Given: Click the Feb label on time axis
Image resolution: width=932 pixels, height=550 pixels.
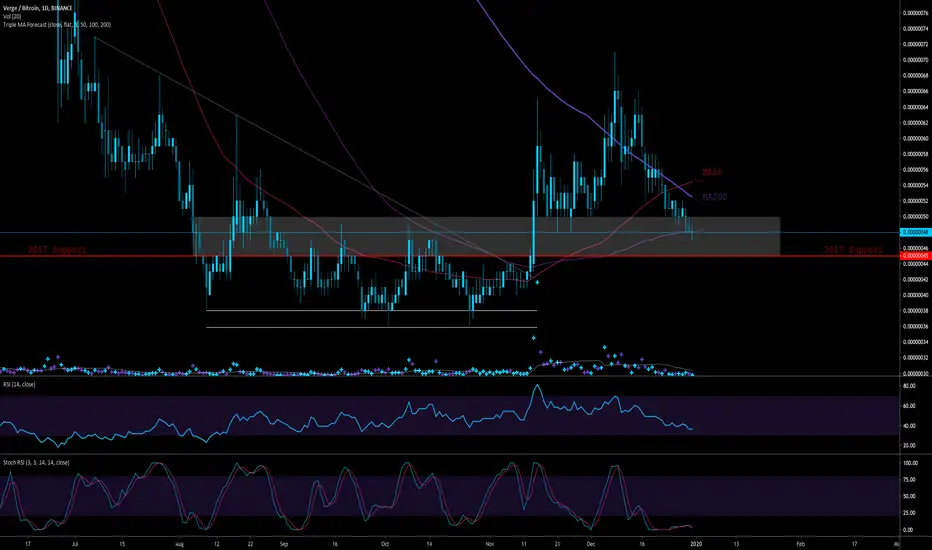Looking at the screenshot, I should pos(800,543).
